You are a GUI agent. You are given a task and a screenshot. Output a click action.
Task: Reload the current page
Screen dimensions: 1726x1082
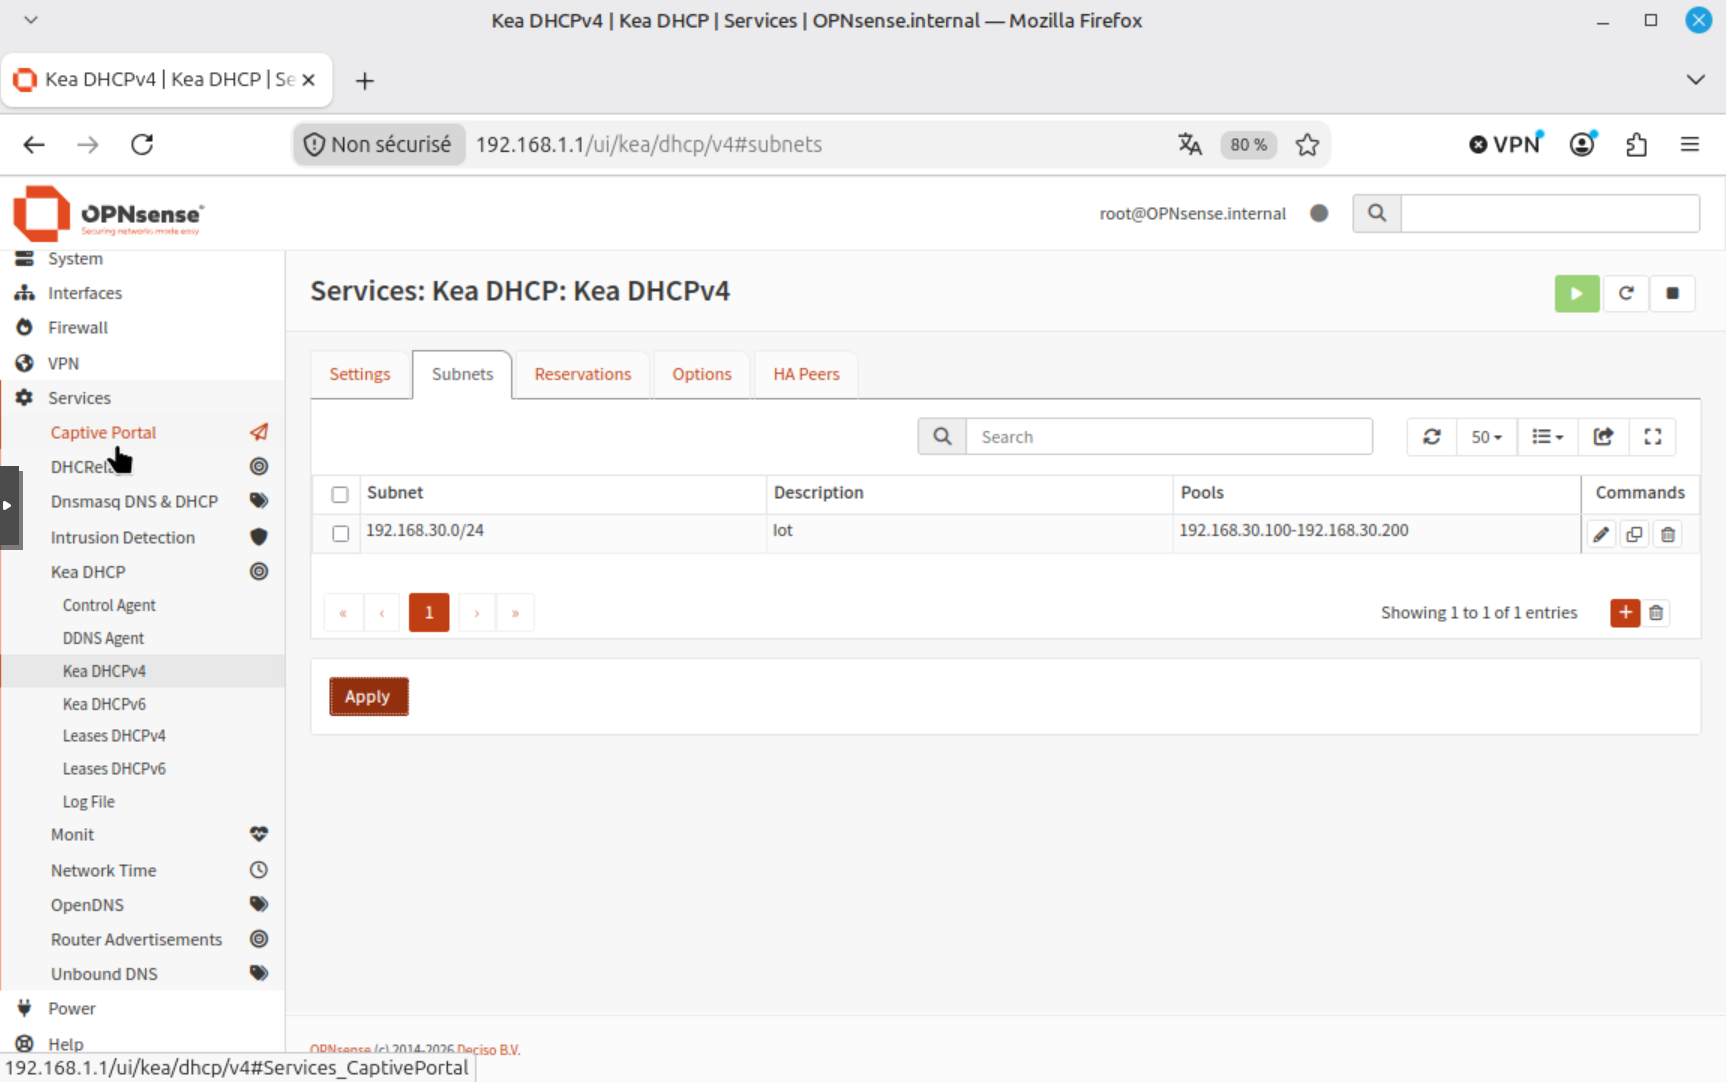[x=142, y=144]
